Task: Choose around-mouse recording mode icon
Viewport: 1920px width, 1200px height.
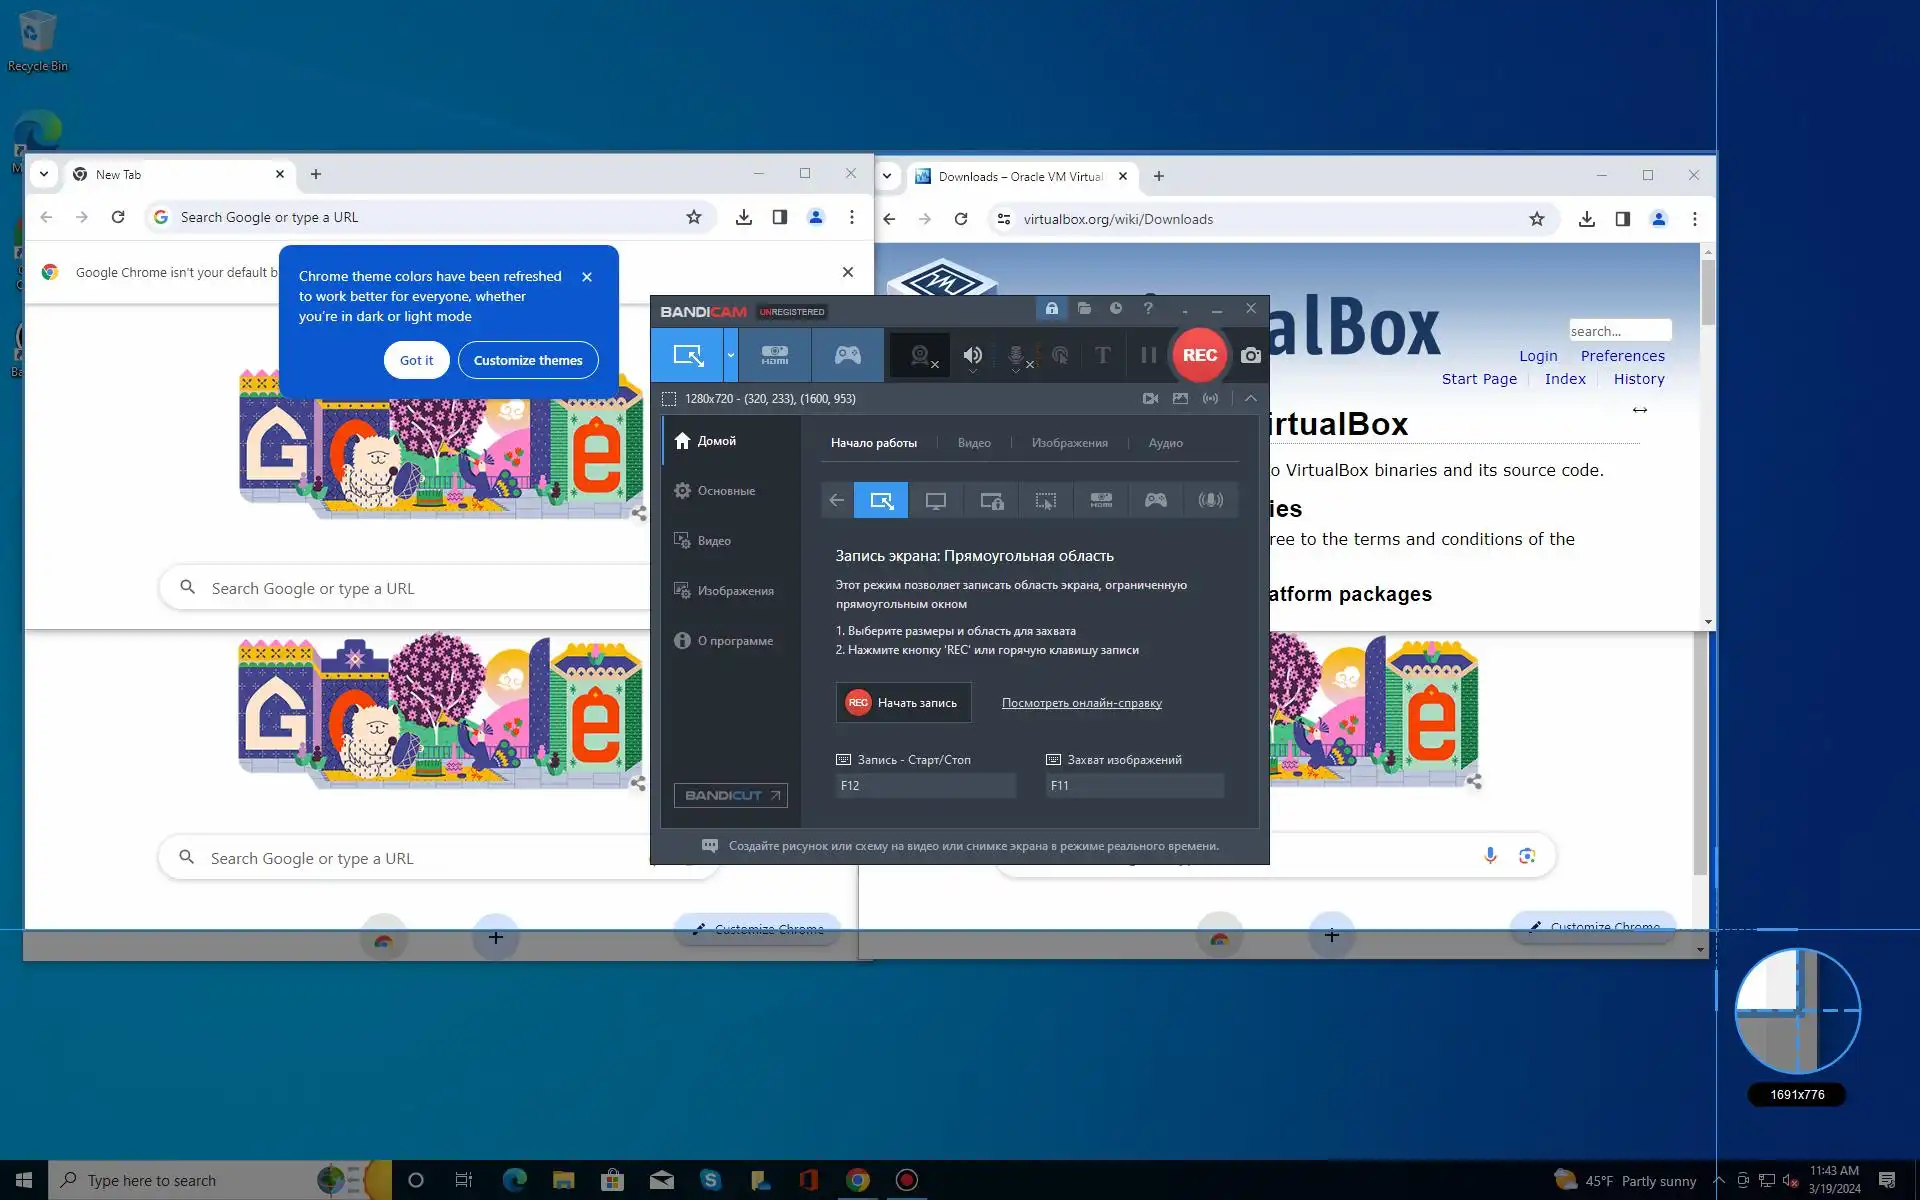Action: click(1045, 501)
